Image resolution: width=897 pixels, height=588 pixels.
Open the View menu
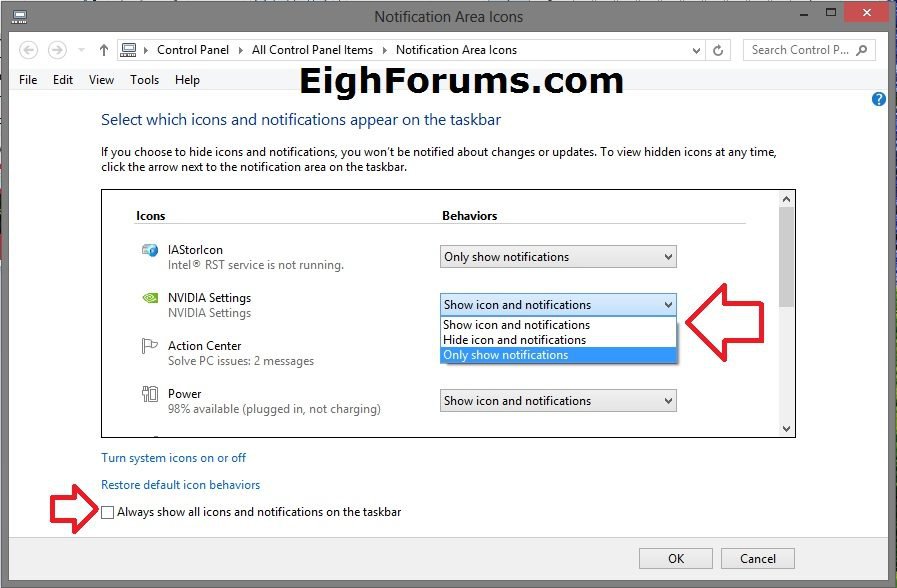101,80
